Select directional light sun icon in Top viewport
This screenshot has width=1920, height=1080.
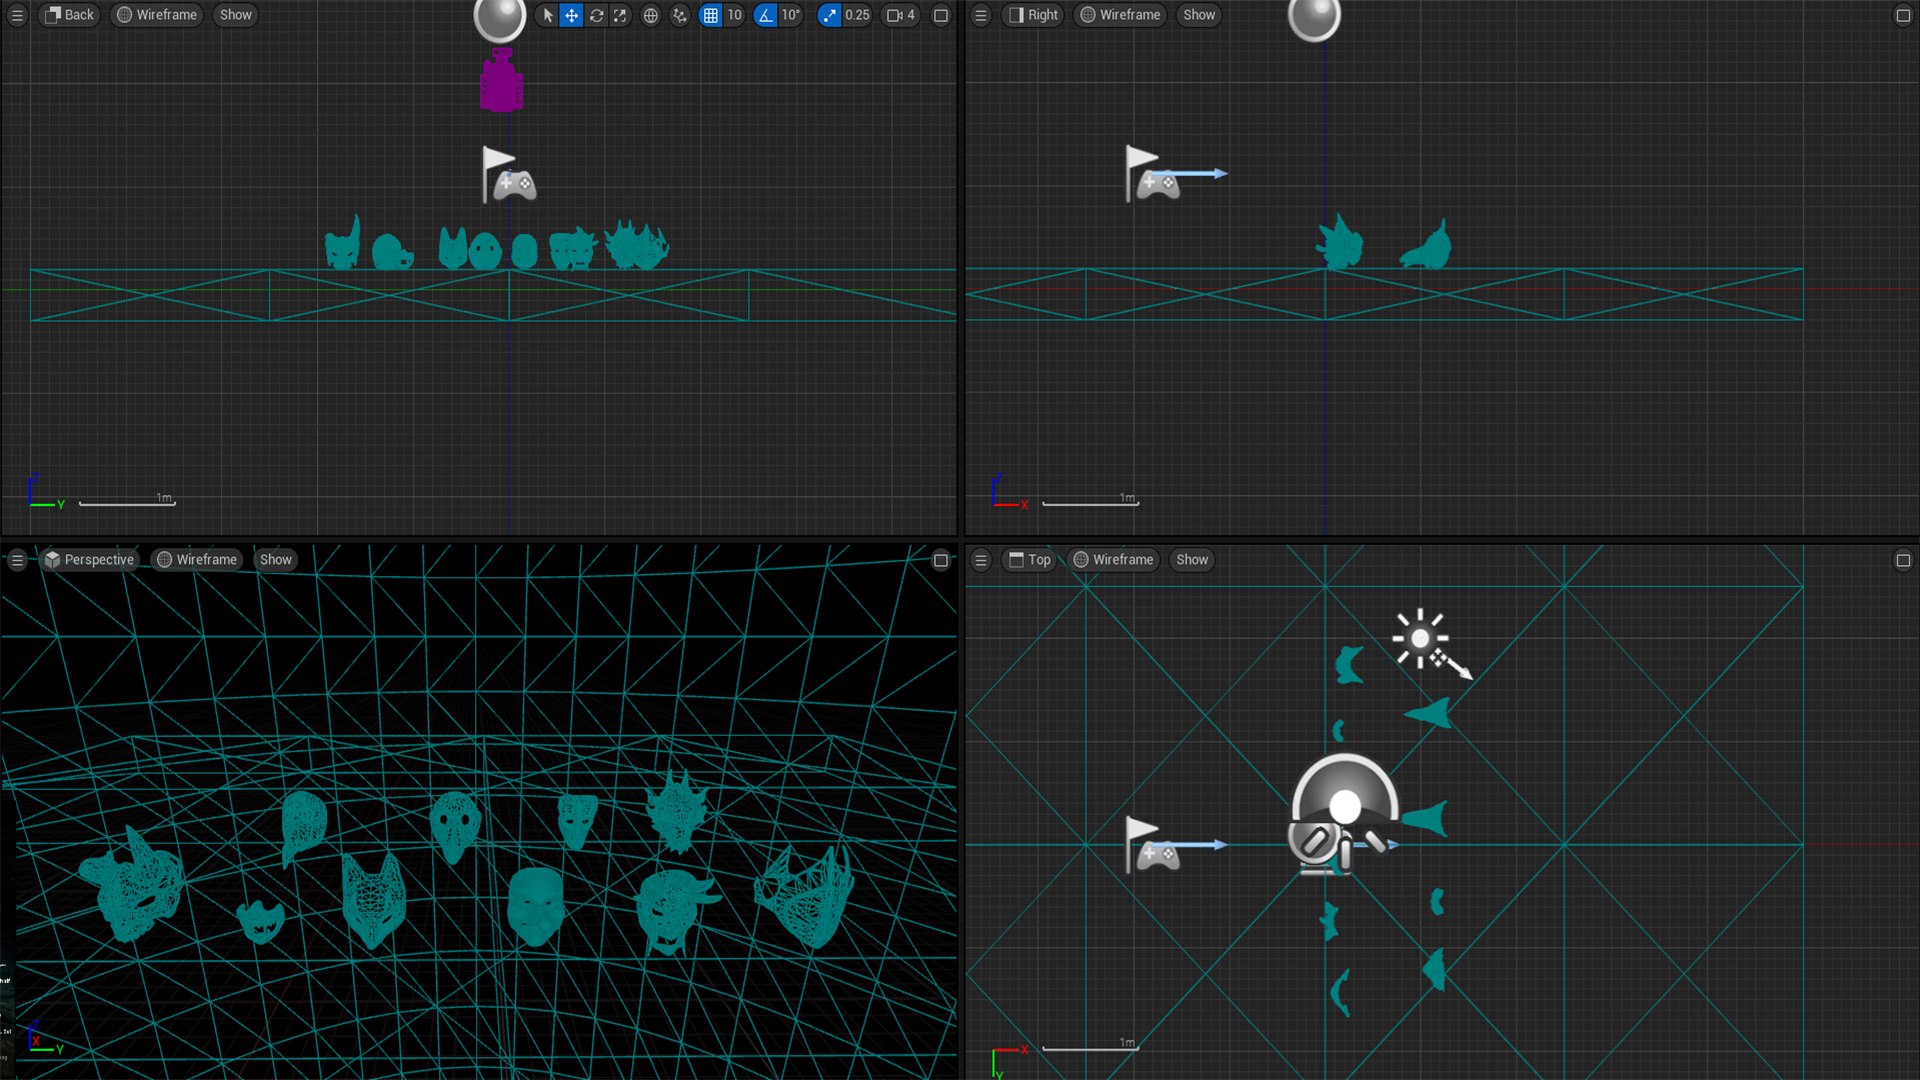coord(1420,638)
